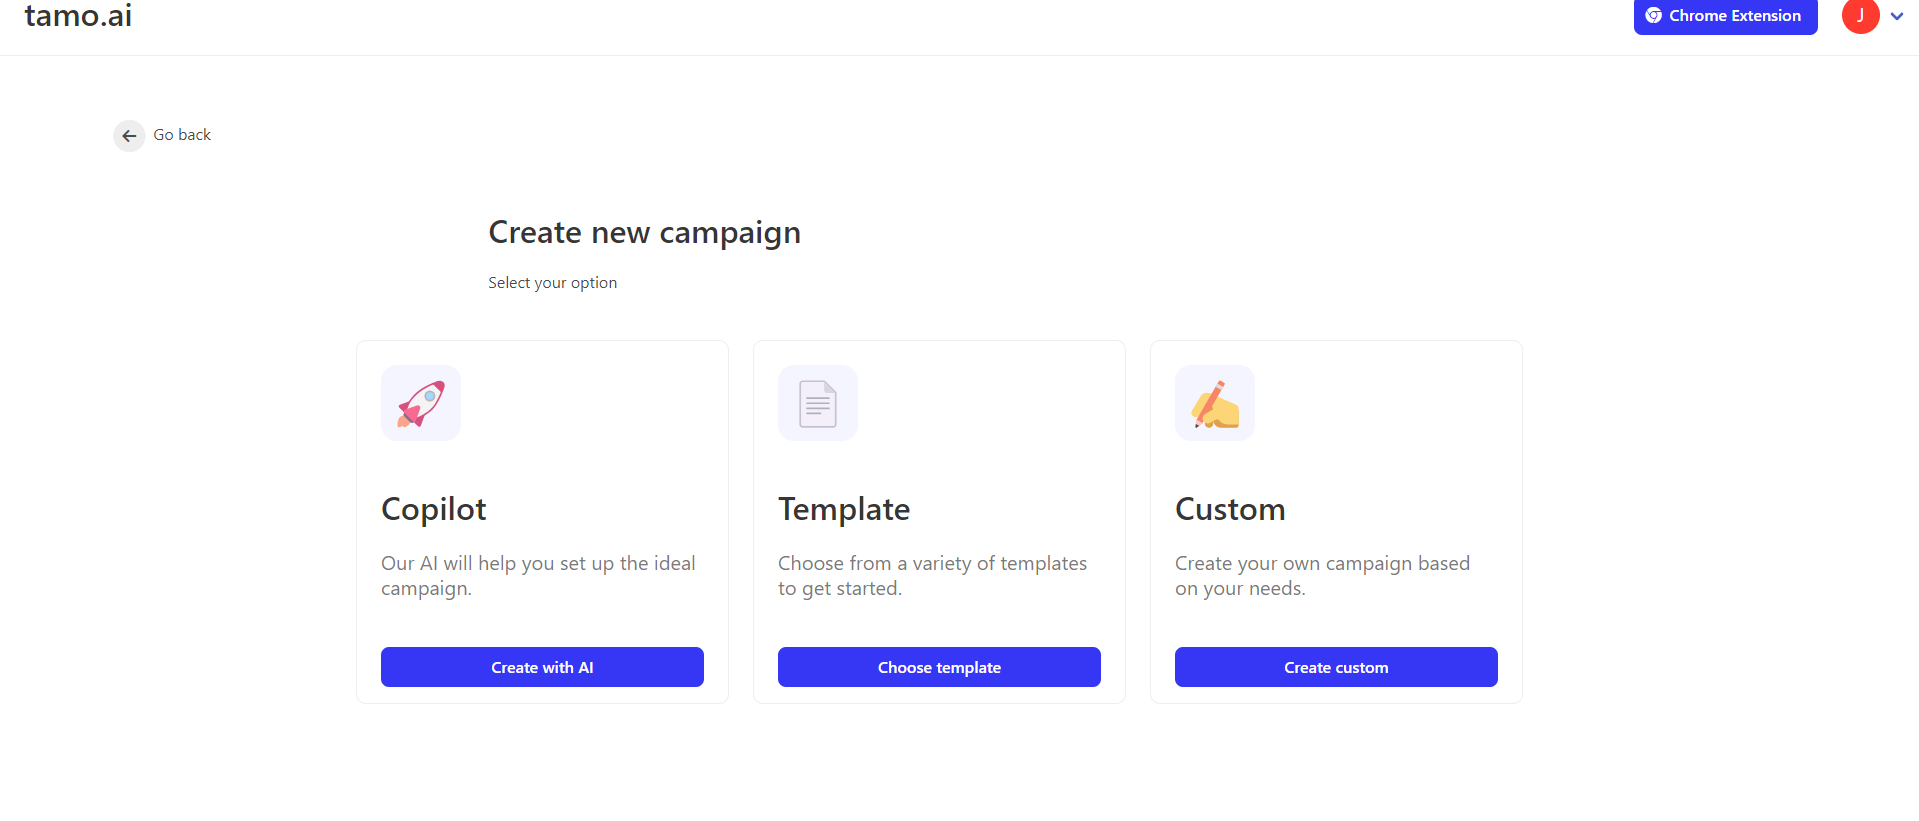
Task: Click the red J user avatar
Action: point(1860,16)
